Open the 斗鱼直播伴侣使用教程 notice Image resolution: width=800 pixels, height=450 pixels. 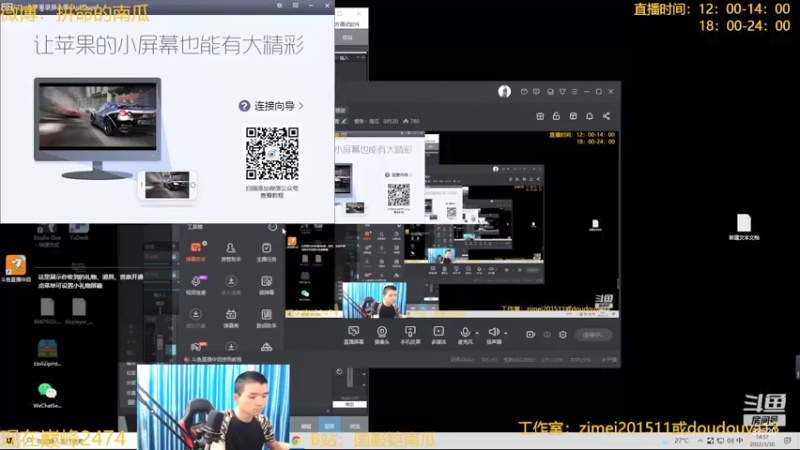pyautogui.click(x=213, y=360)
